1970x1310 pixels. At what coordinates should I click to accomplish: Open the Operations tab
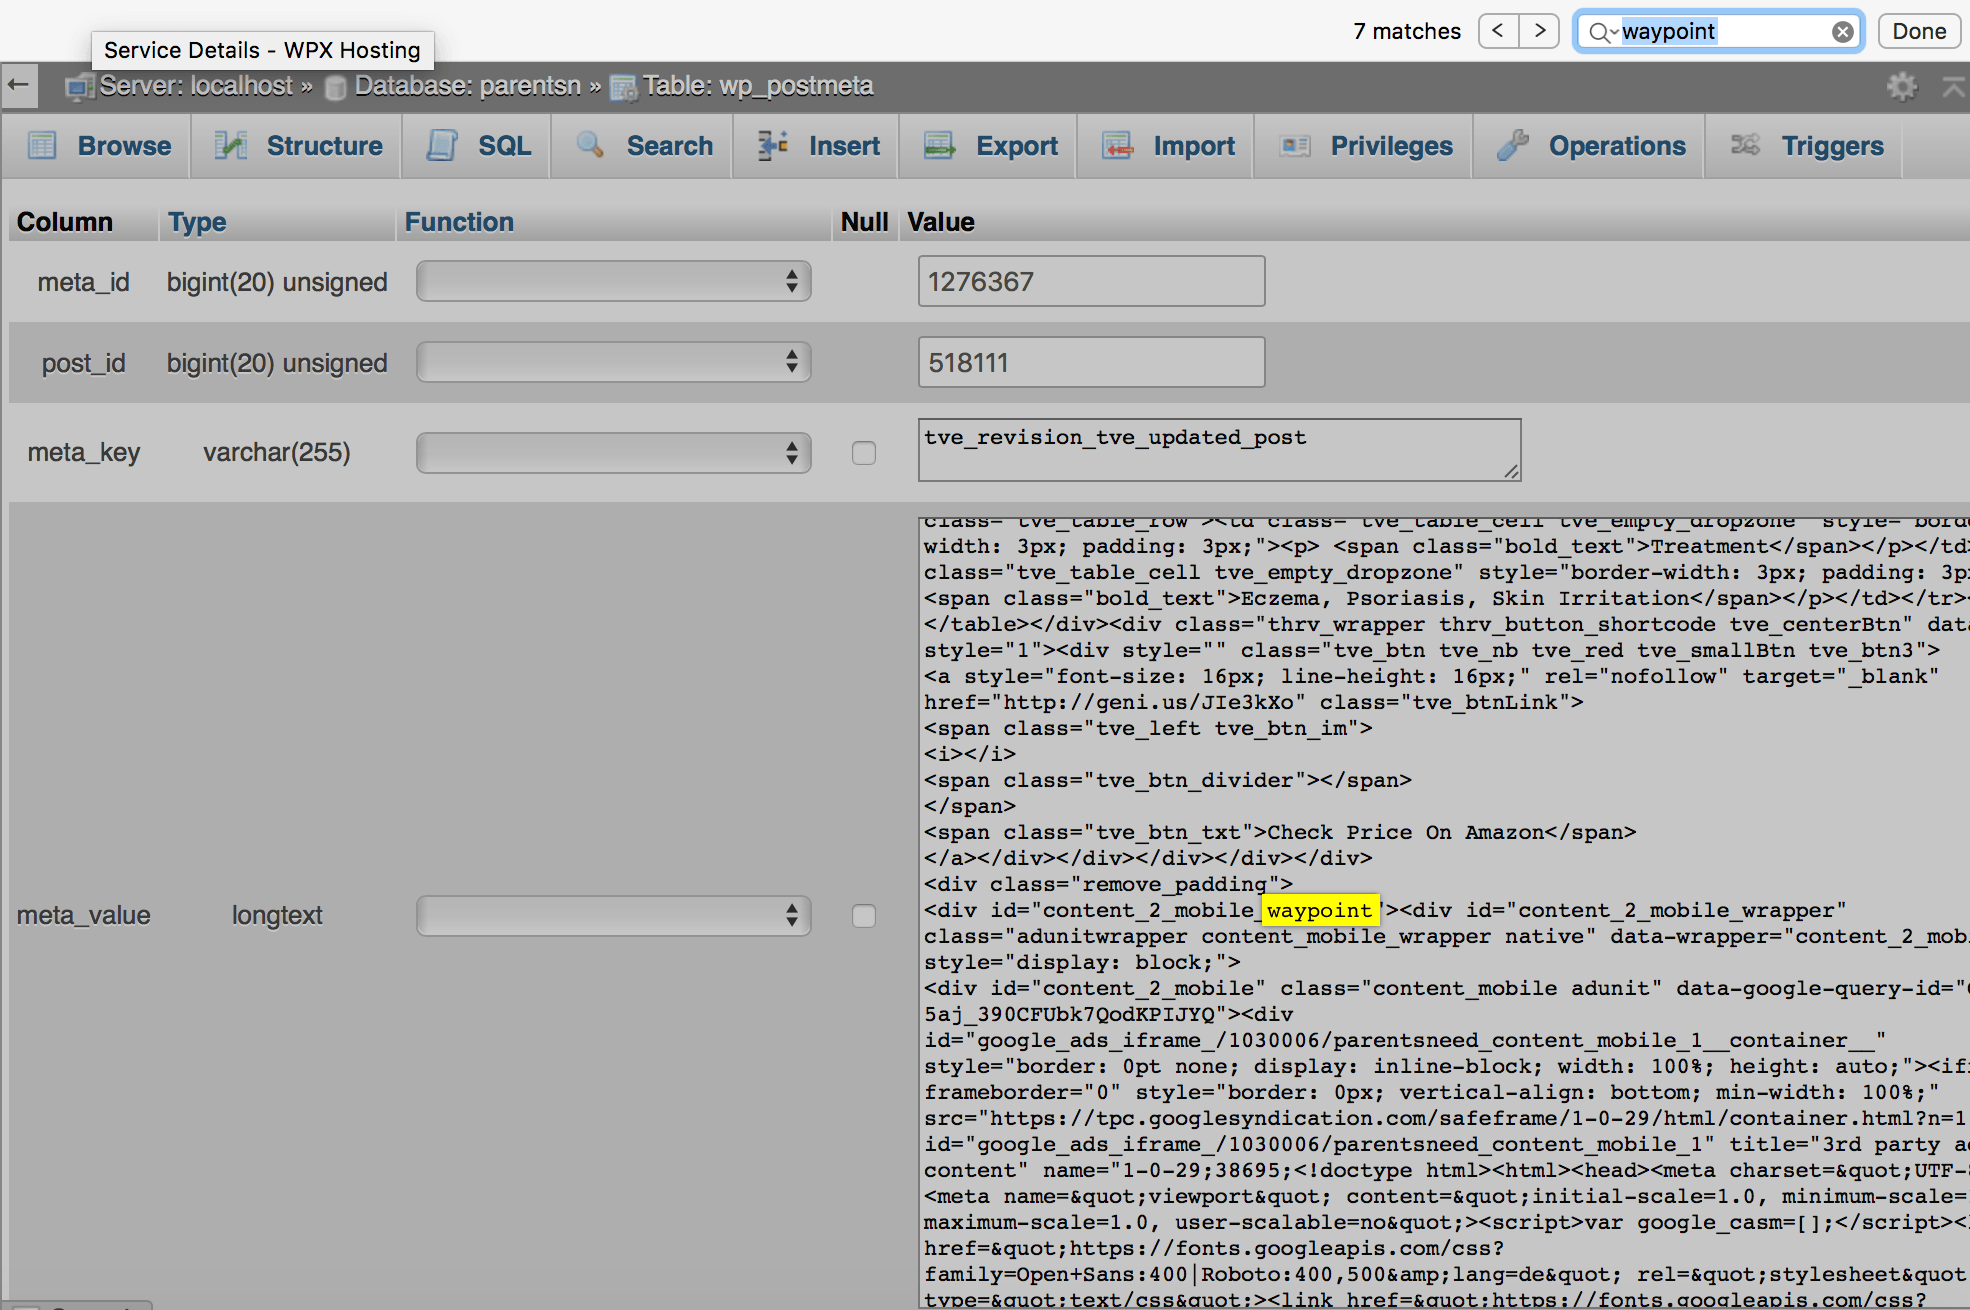click(1590, 146)
